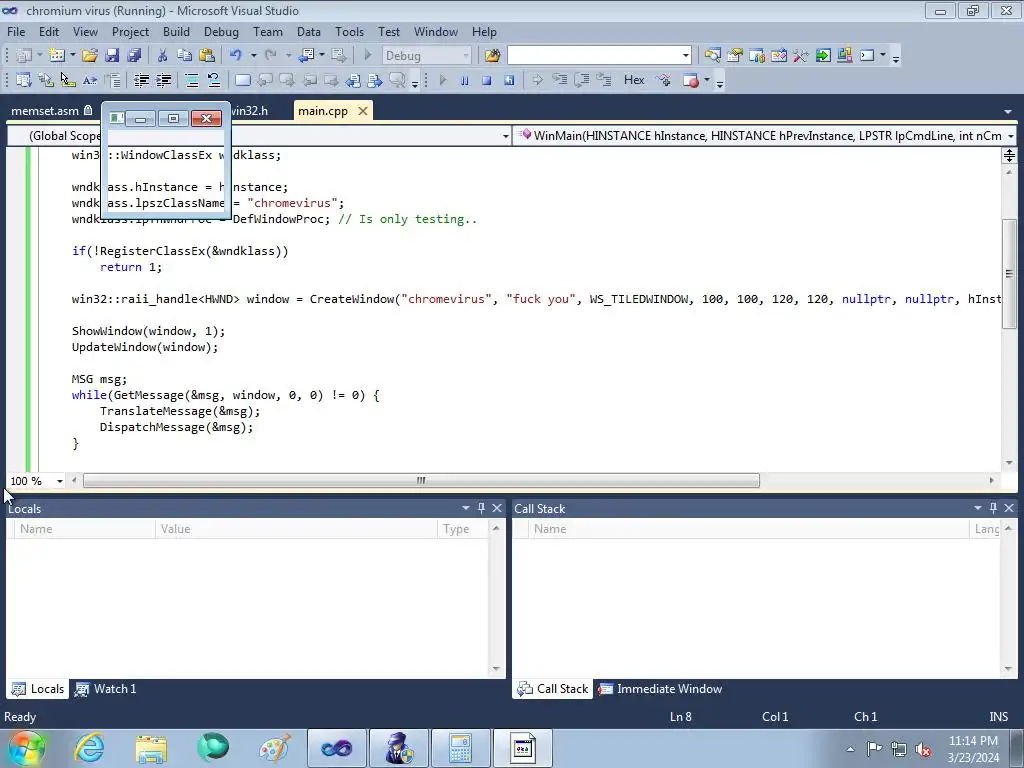This screenshot has width=1024, height=768.
Task: Uncomment the selected lines icon
Action: point(214,80)
